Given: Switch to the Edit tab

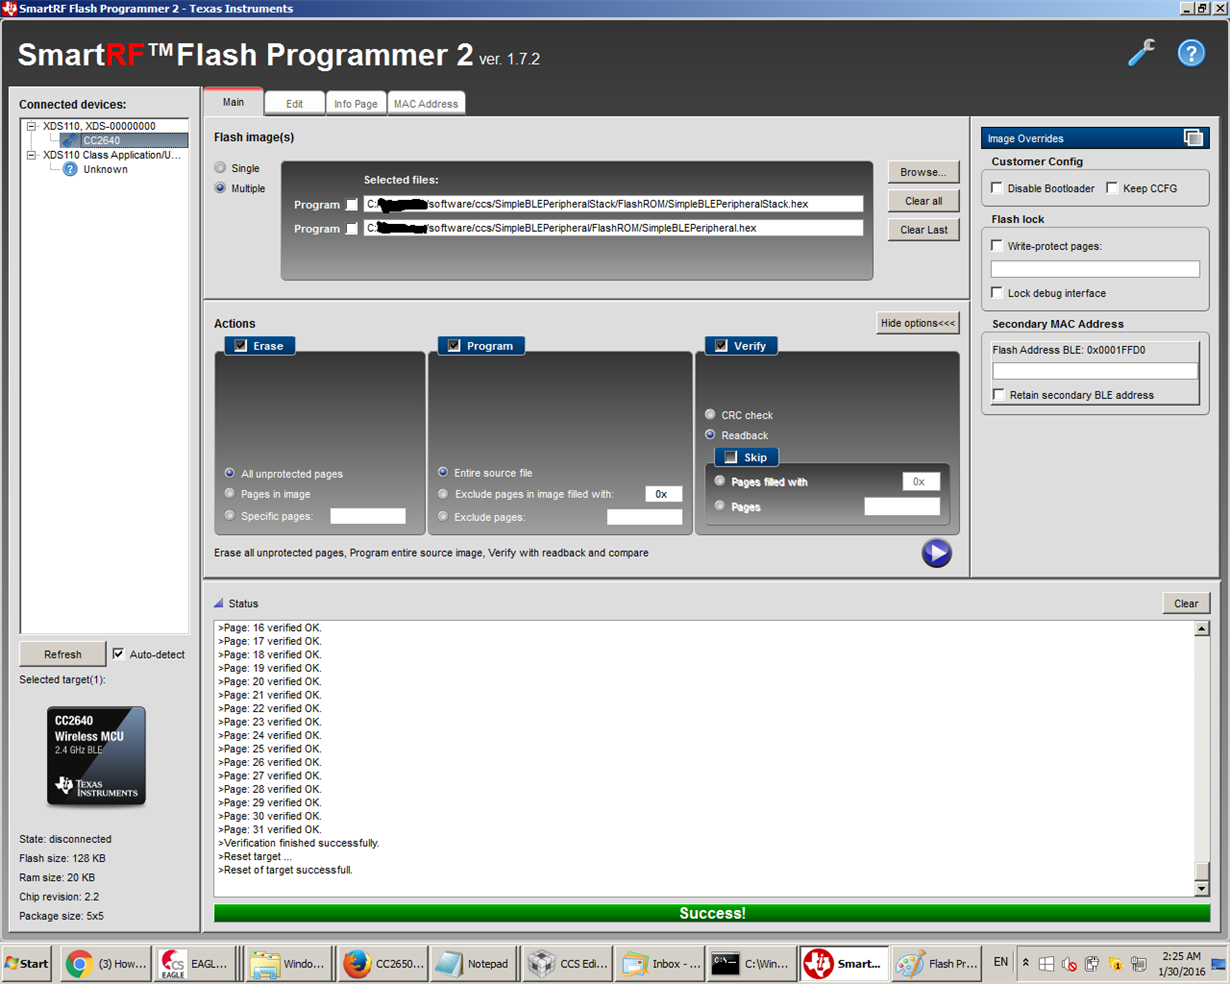Looking at the screenshot, I should click(x=294, y=103).
